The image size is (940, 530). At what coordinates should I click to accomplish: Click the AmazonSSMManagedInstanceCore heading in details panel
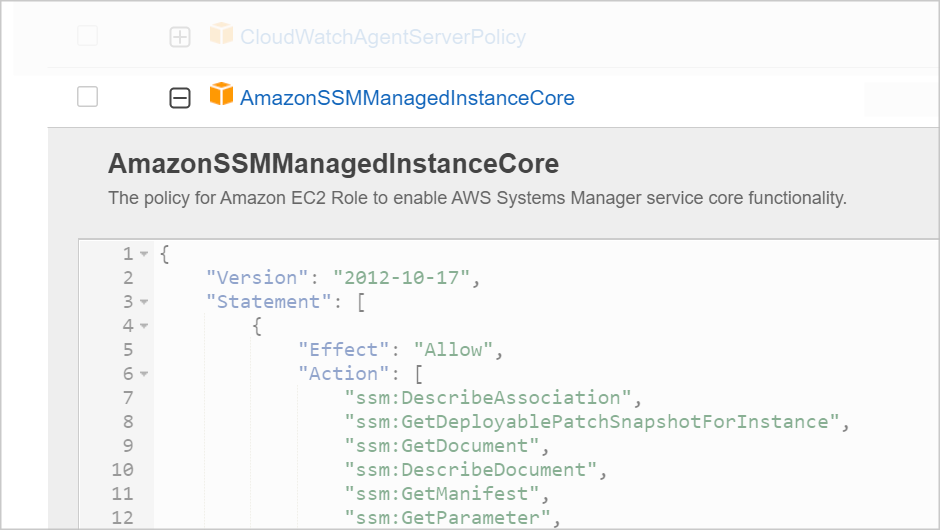pos(333,164)
